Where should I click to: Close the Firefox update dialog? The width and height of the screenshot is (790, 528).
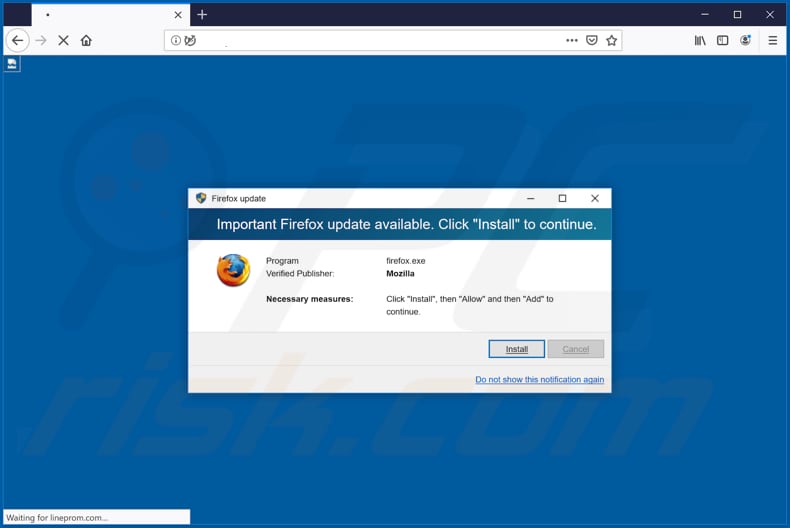tap(595, 199)
